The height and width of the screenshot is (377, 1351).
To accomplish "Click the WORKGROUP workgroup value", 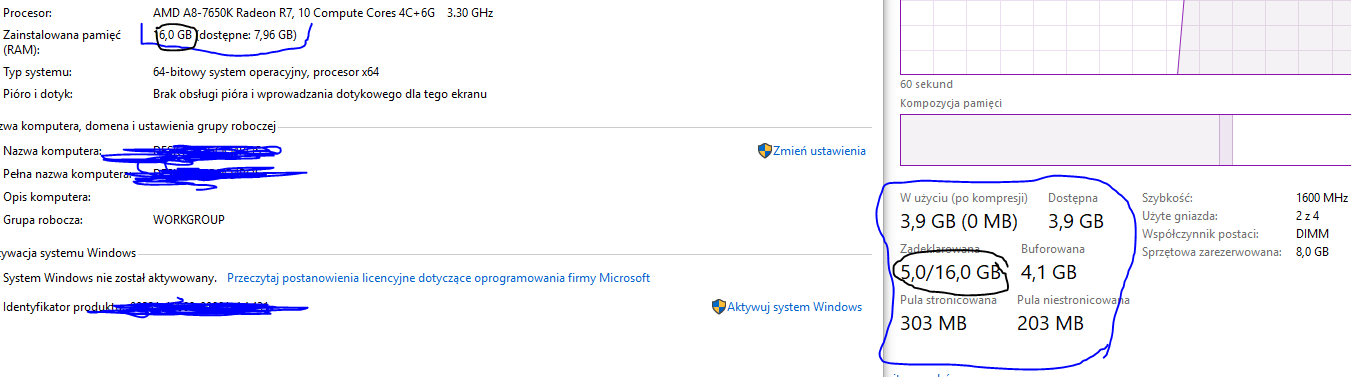I will click(x=189, y=219).
